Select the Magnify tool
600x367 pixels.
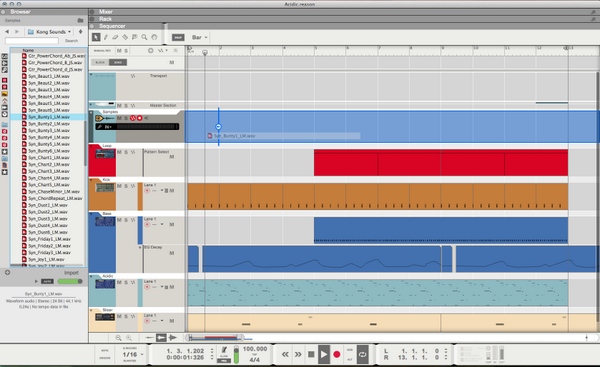pos(144,37)
